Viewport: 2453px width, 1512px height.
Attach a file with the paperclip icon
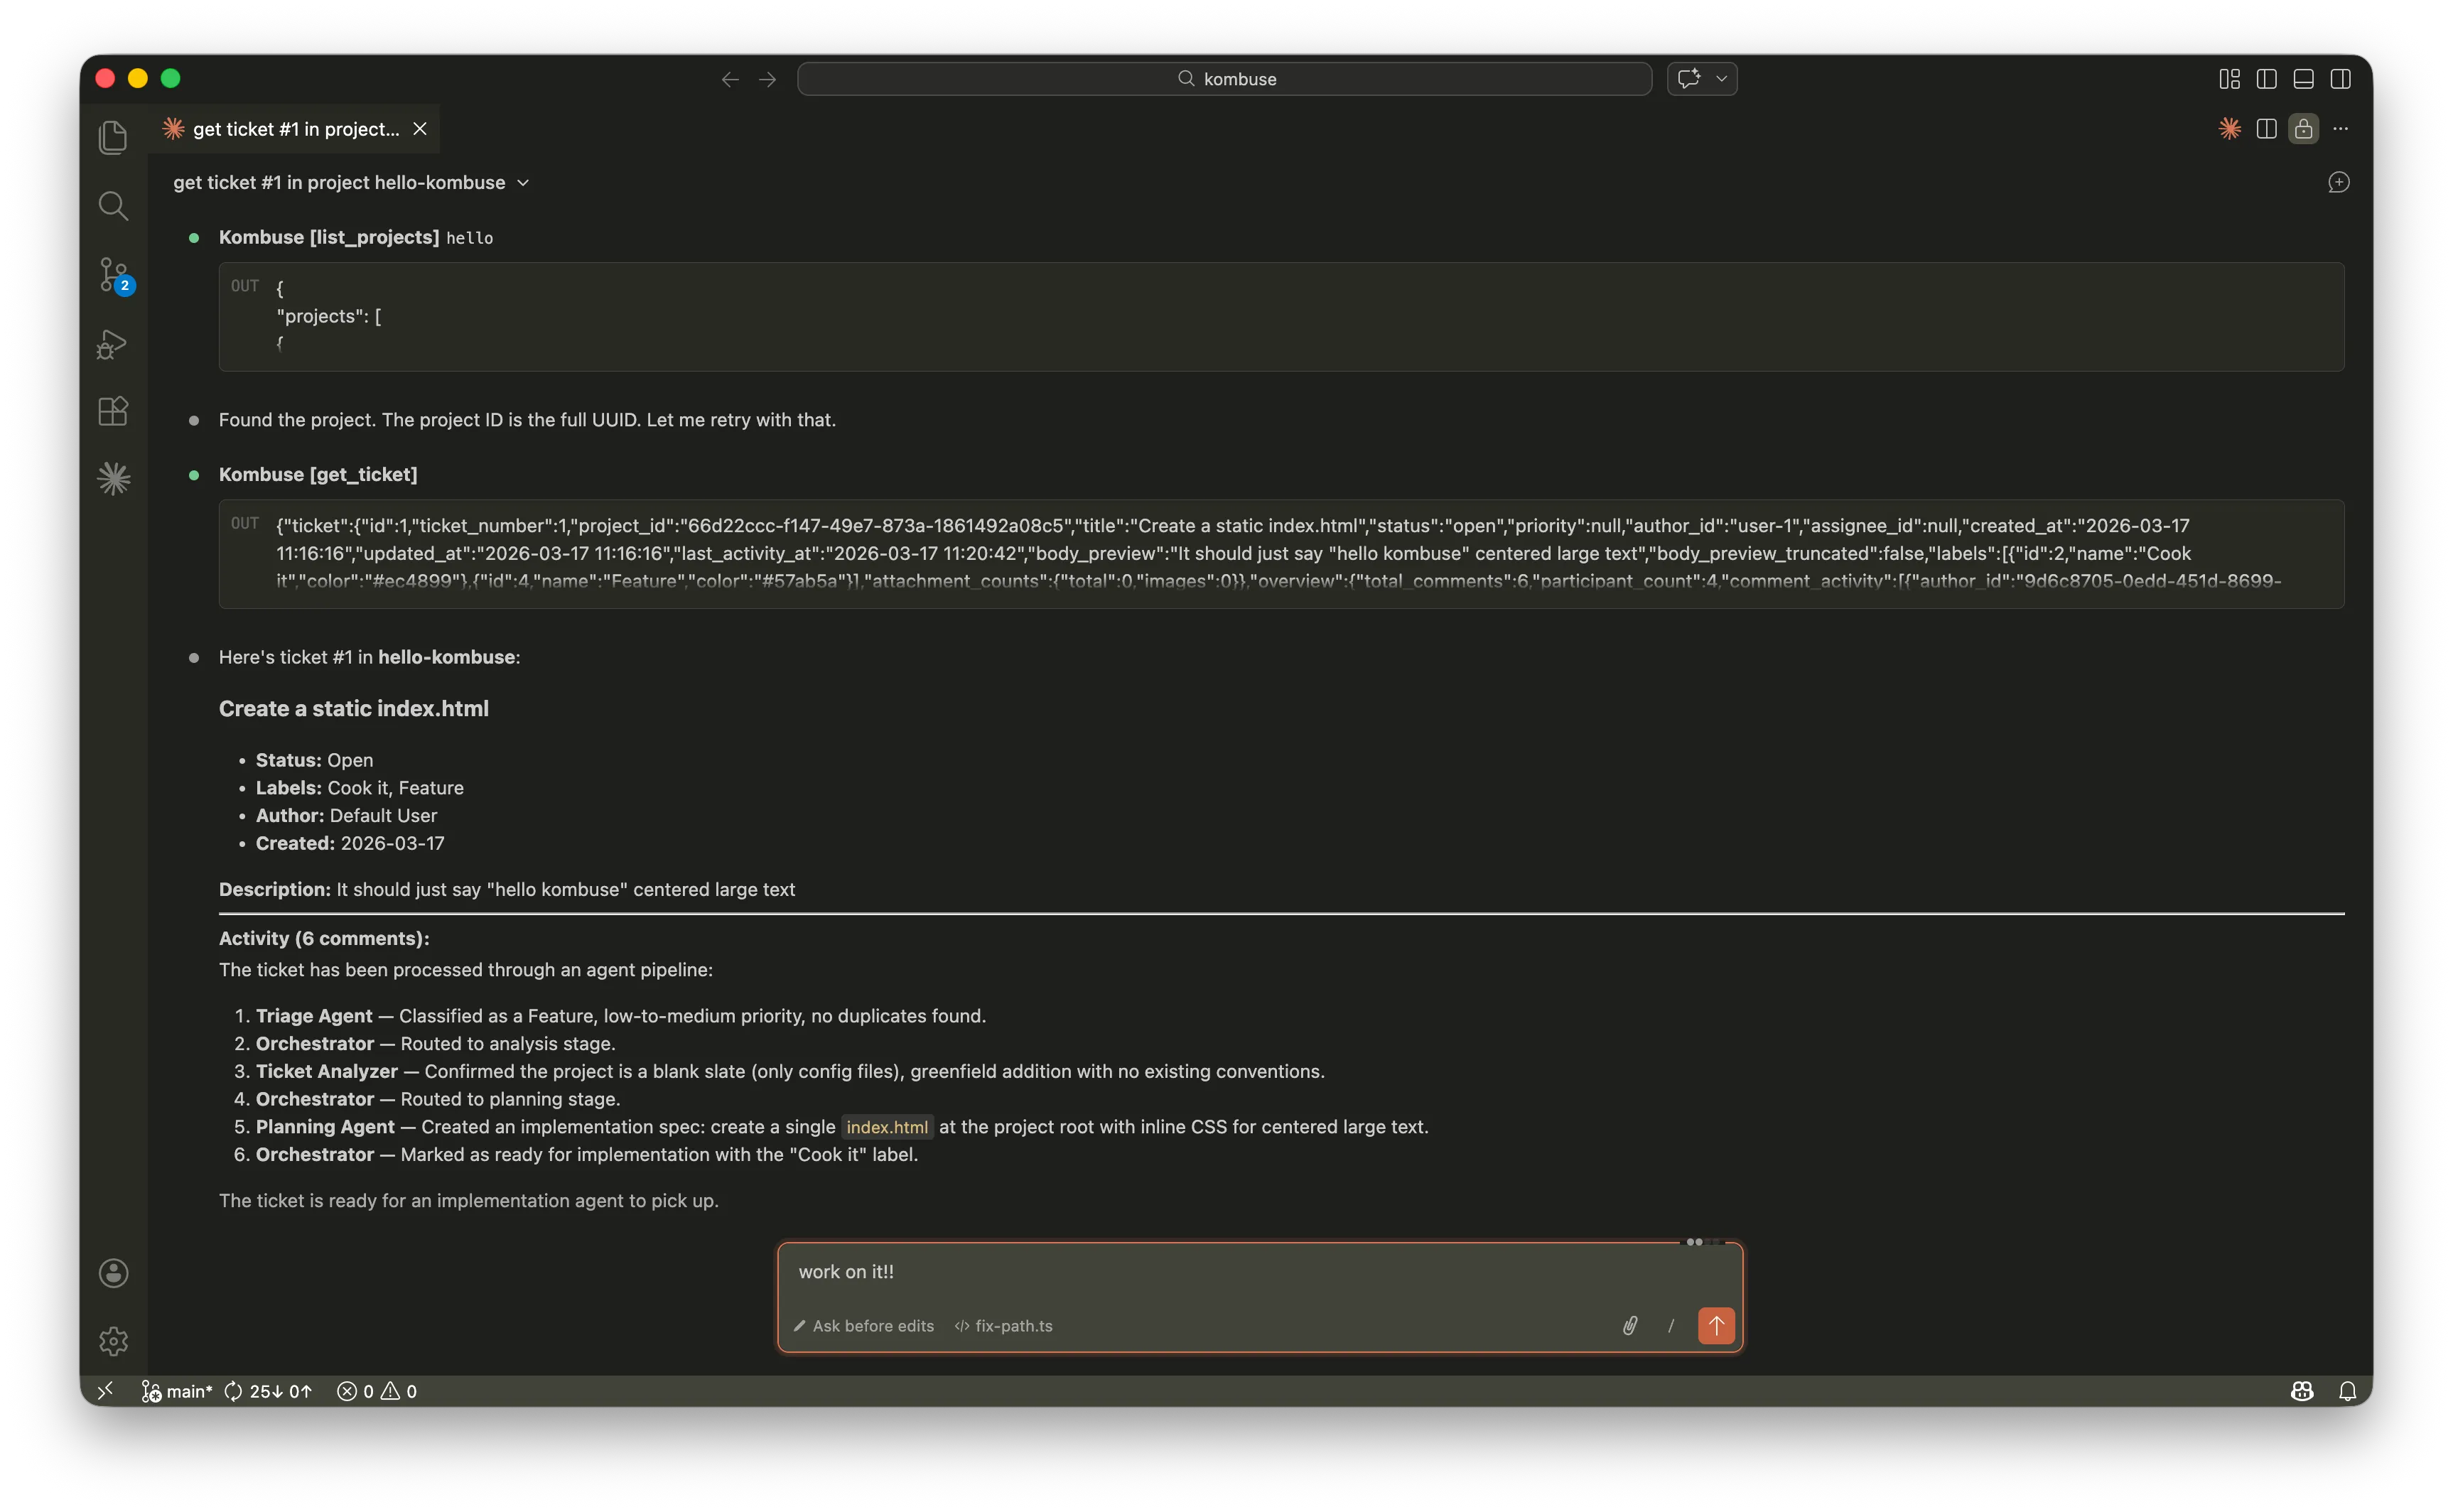point(1629,1326)
